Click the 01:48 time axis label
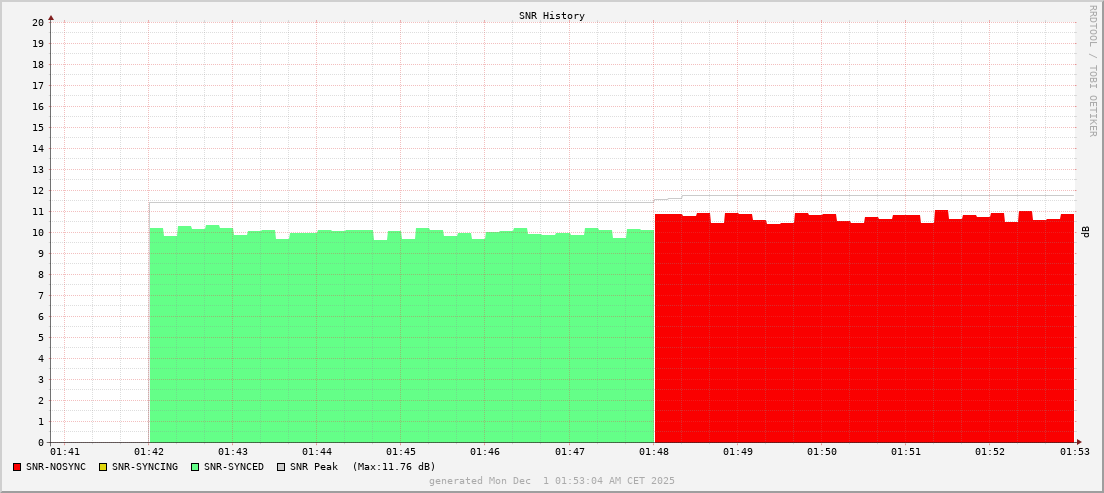 [653, 453]
